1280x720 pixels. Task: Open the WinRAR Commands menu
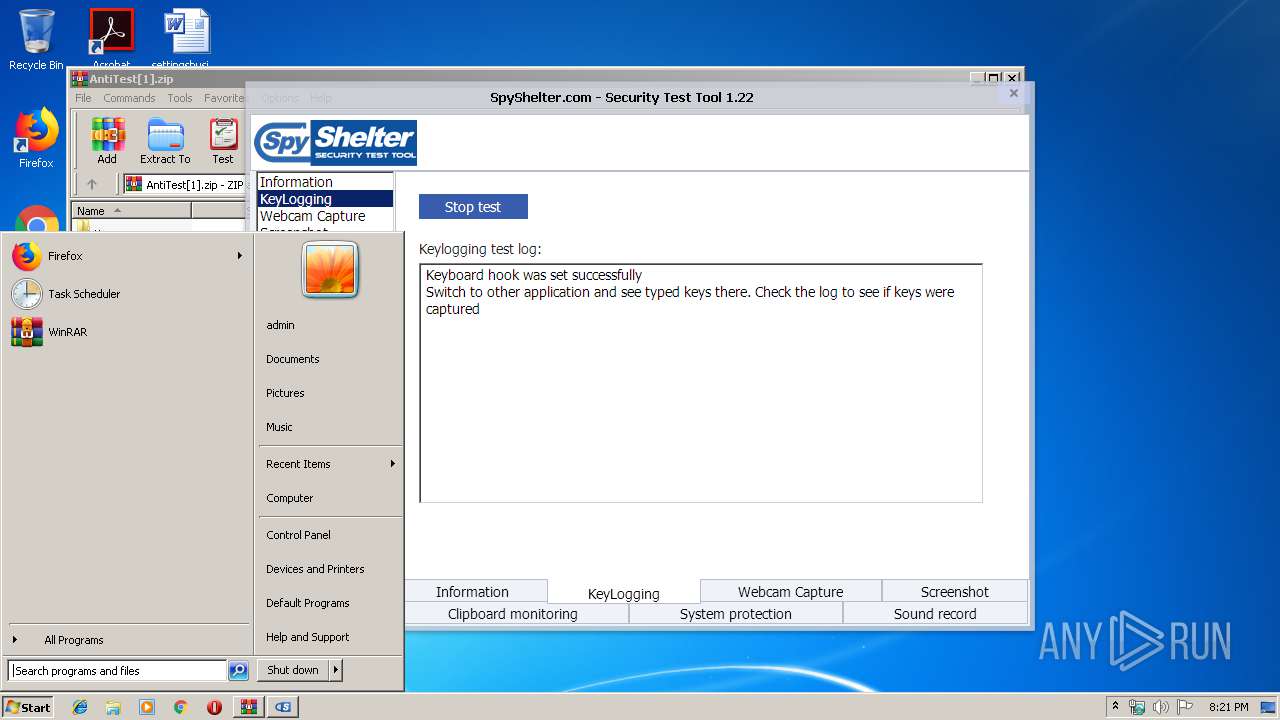[x=129, y=98]
